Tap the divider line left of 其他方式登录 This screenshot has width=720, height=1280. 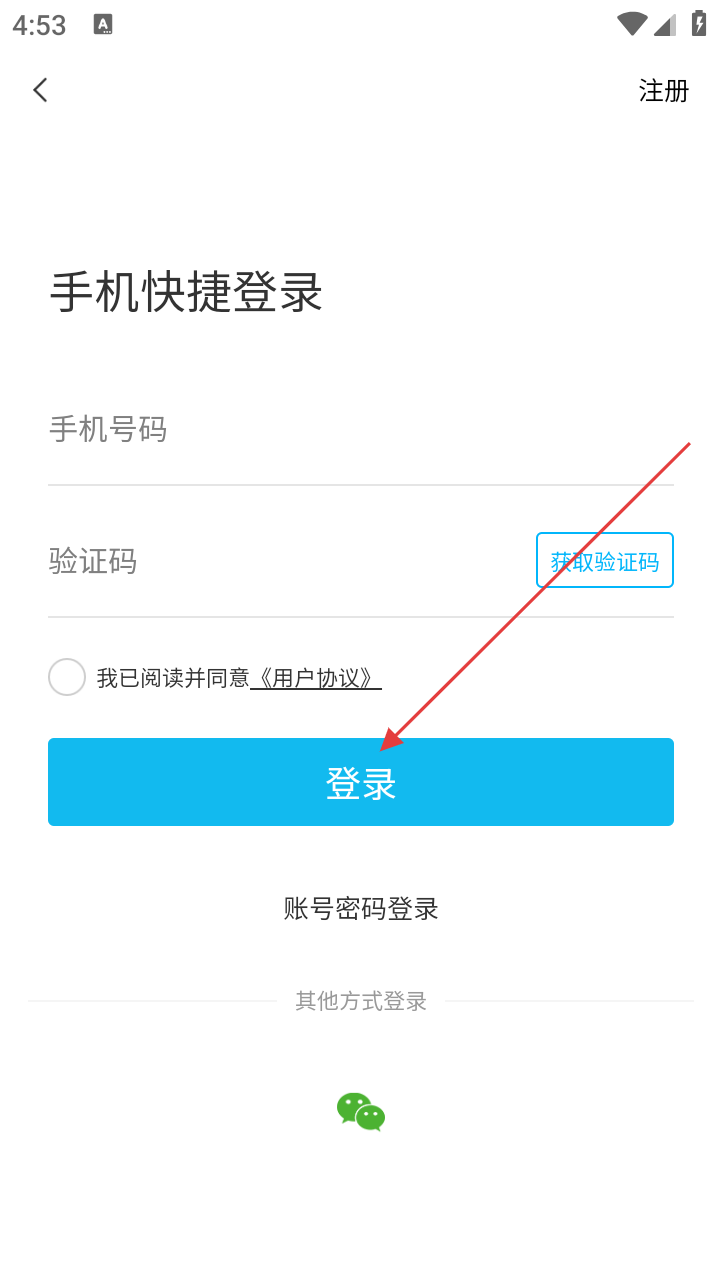152,1001
